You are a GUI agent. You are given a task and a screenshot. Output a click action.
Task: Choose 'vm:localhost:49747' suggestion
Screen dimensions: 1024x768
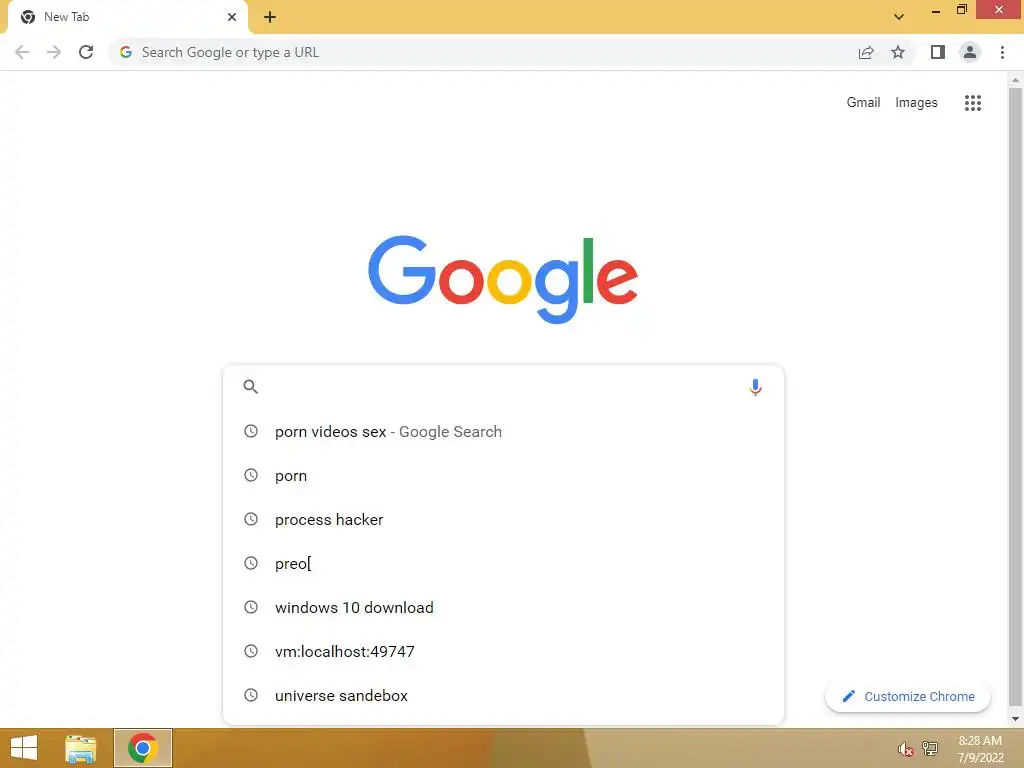pos(503,651)
